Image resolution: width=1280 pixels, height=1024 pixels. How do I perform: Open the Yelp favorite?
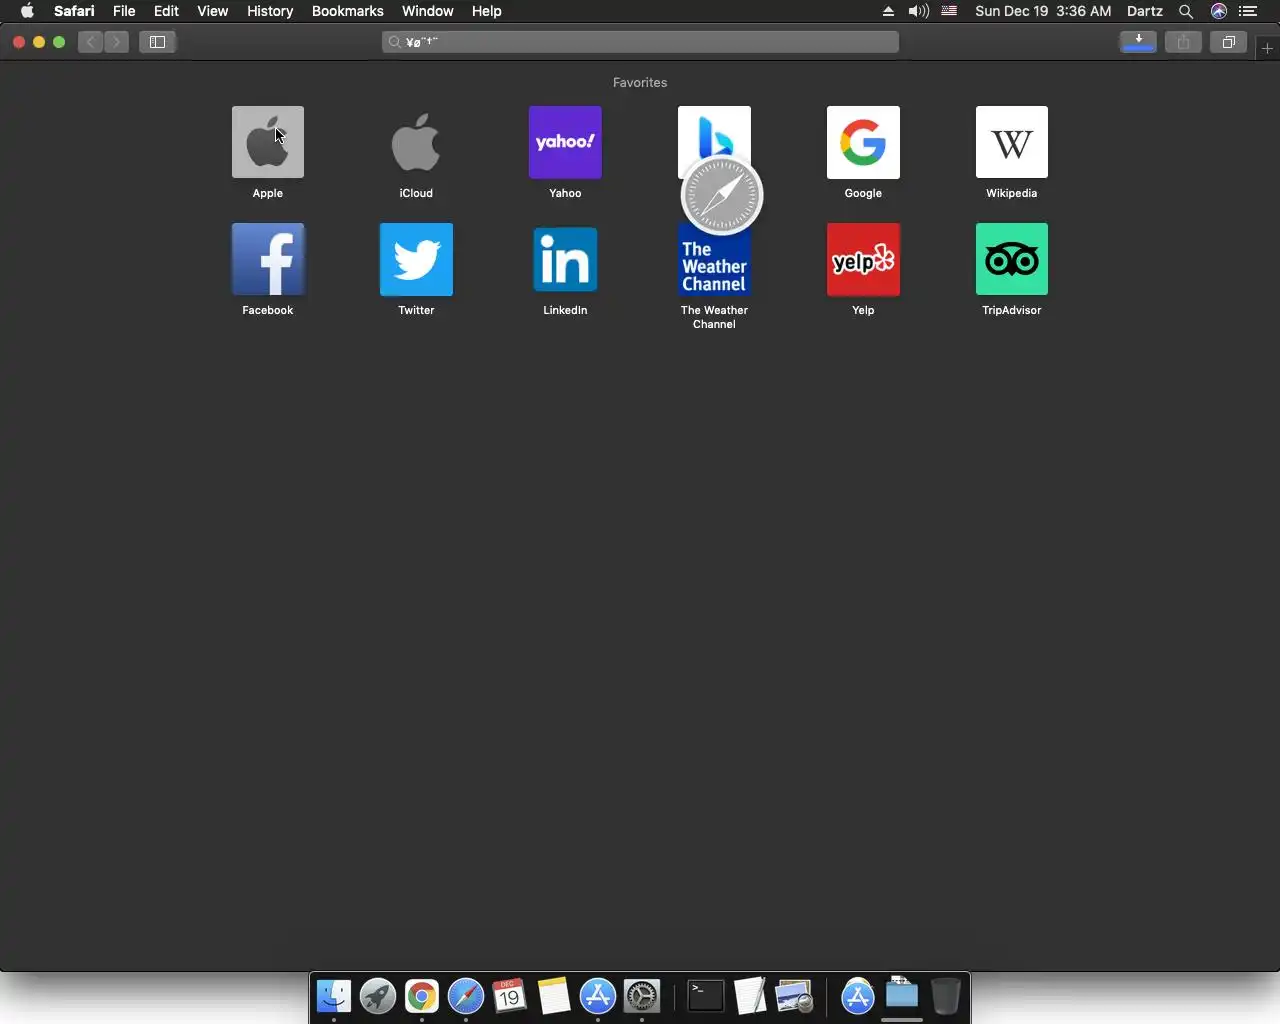coord(863,259)
